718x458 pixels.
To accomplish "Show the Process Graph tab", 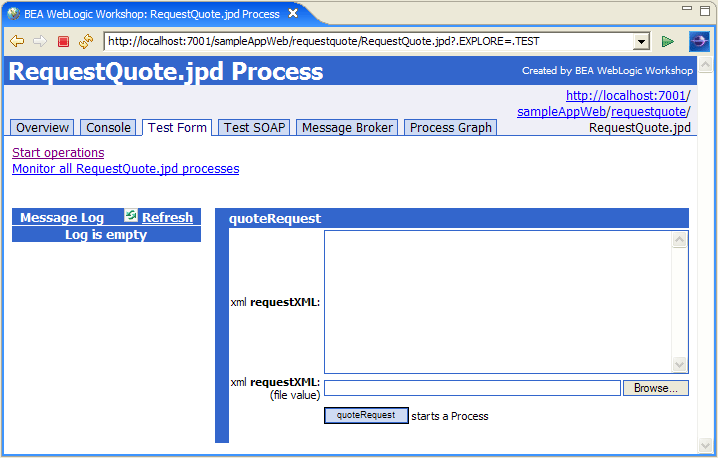I will pos(451,127).
